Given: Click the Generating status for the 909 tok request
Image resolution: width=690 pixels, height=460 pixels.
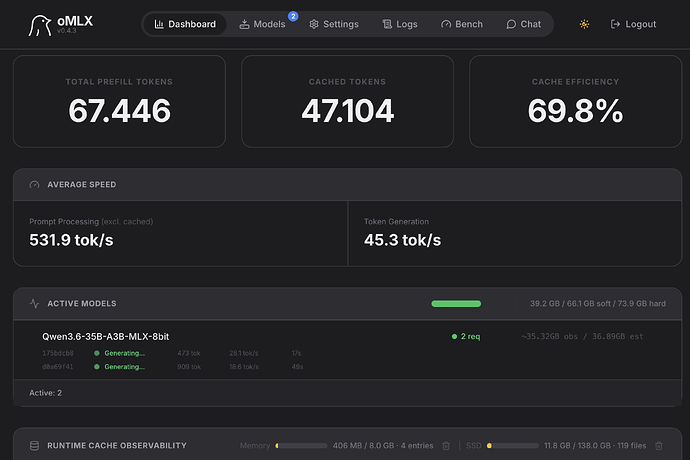Looking at the screenshot, I should [x=120, y=367].
